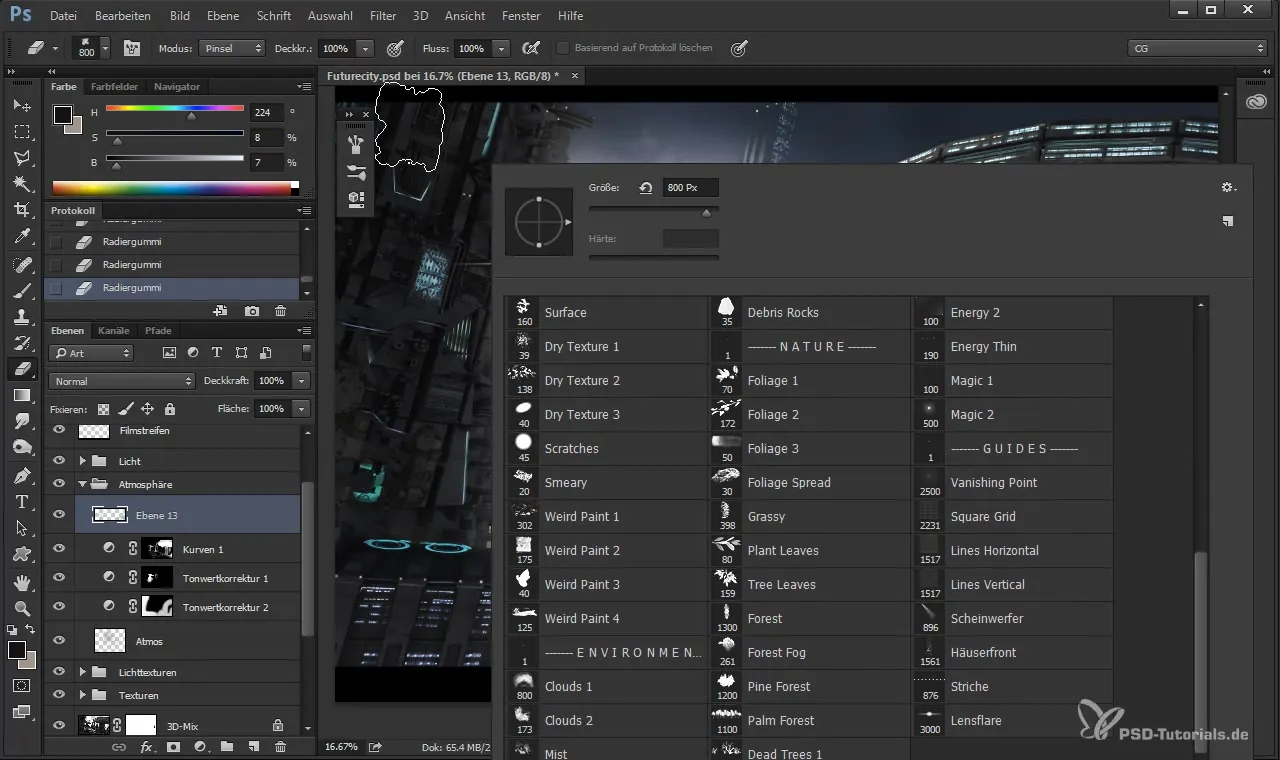The width and height of the screenshot is (1280, 760).
Task: Select the Healing Brush tool
Action: click(22, 265)
